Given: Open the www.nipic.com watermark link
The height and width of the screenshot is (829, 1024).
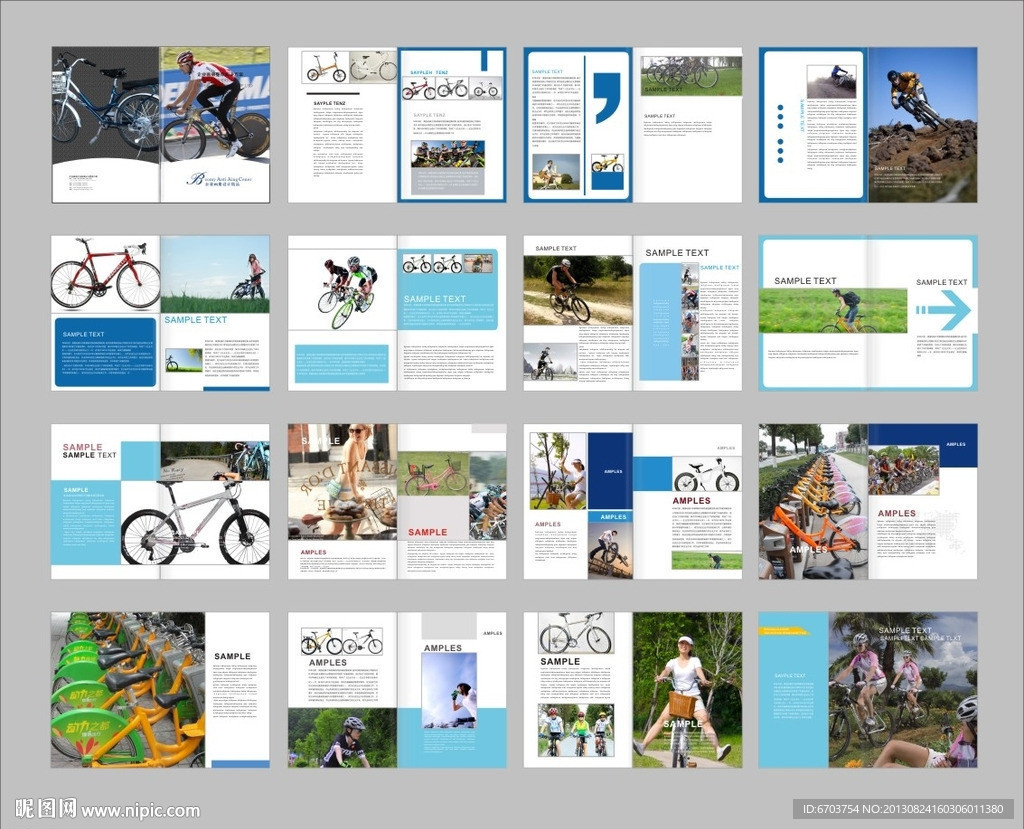Looking at the screenshot, I should click(x=140, y=810).
